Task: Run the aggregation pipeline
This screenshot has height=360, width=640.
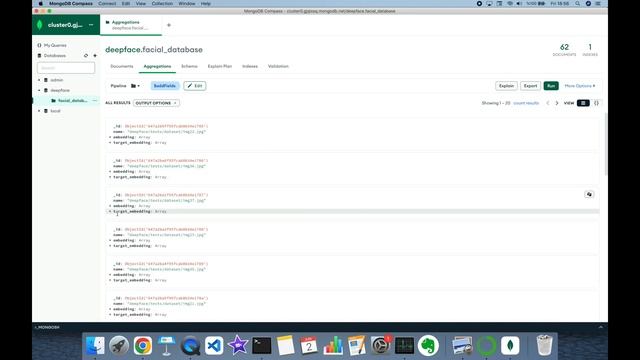Action: click(x=551, y=86)
